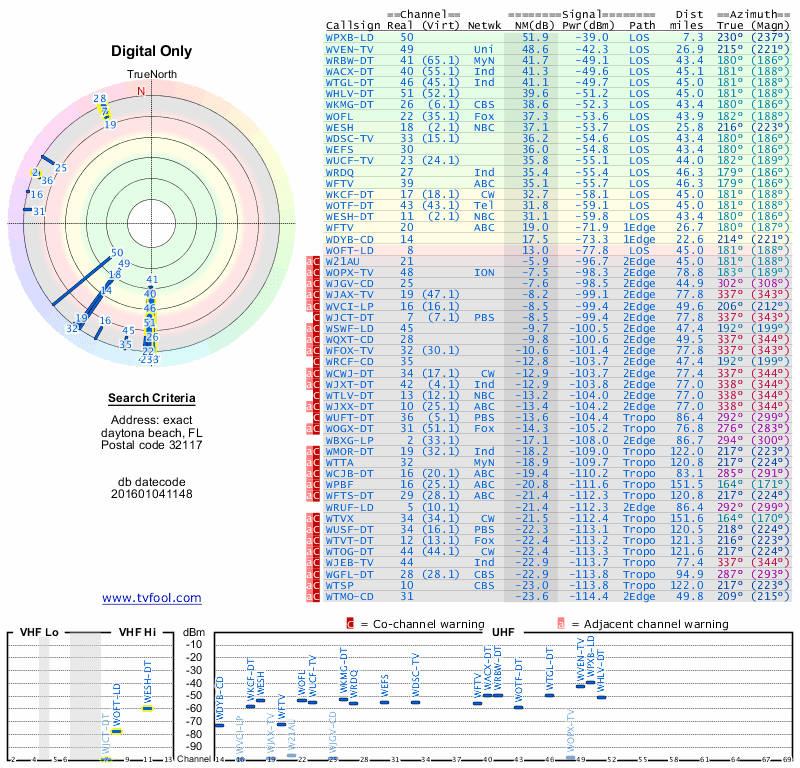800x768 pixels.
Task: Click the WJAX-TV callsign
Action: (349, 295)
